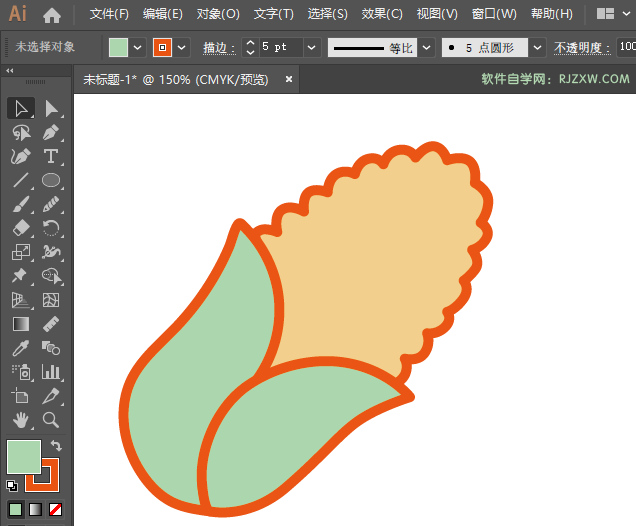Select the Hand tool
Screen dimensions: 636x526
click(x=21, y=420)
